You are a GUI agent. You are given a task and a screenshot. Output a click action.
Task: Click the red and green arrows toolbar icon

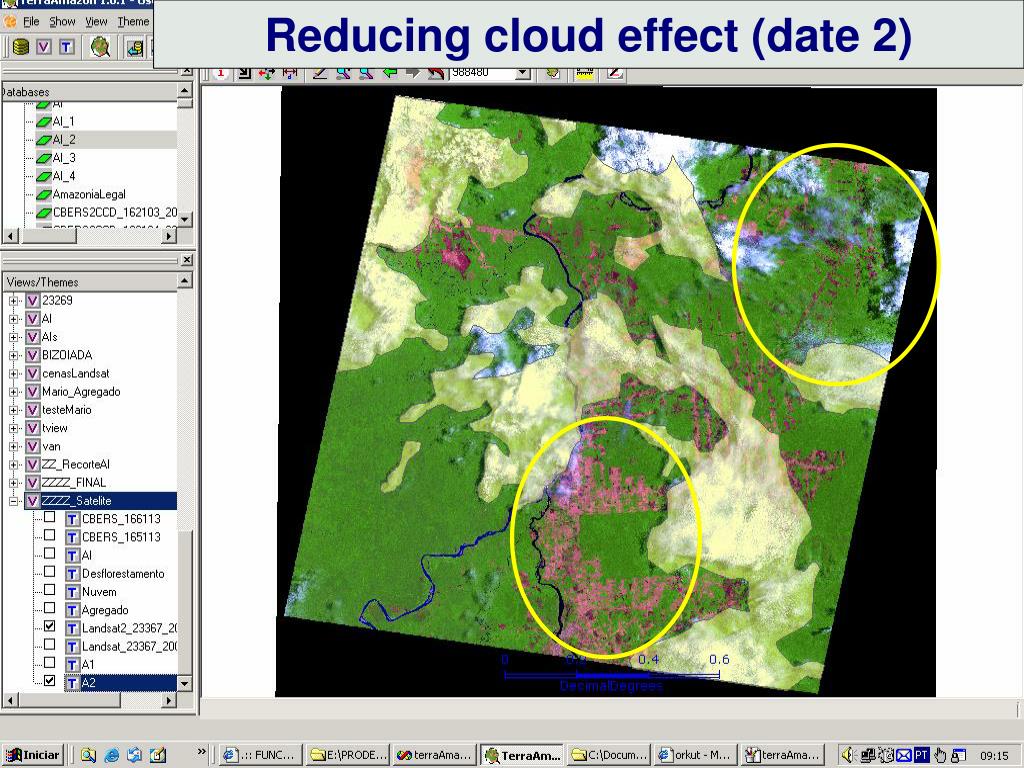click(x=266, y=73)
